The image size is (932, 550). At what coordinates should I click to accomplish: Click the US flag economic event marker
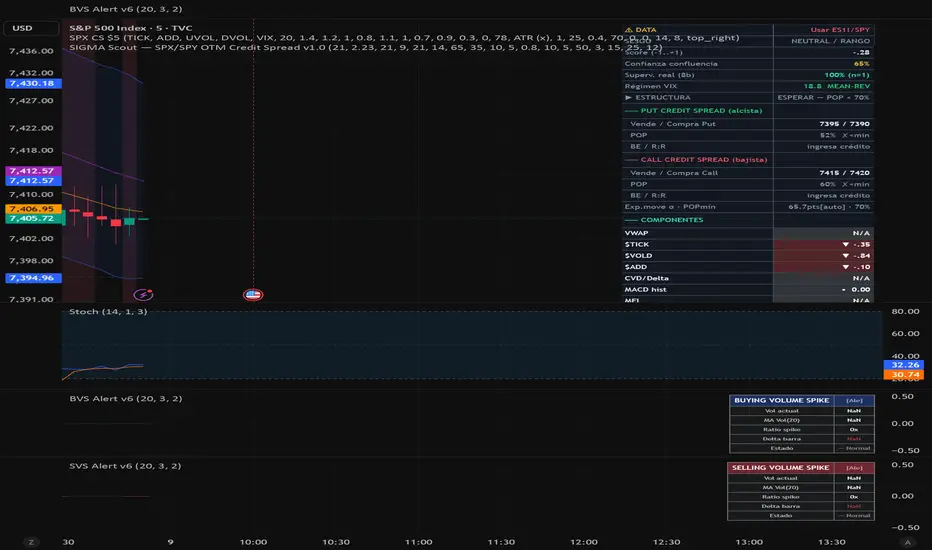point(253,294)
